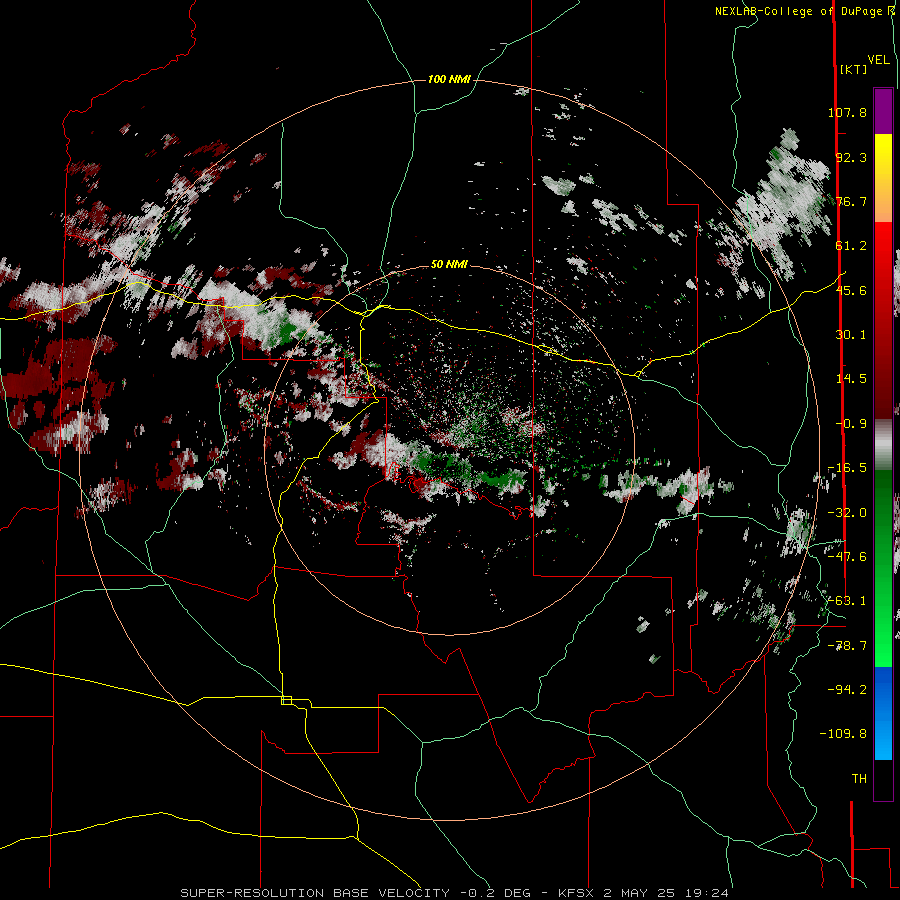Click the -78.7 velocity scale value

pyautogui.click(x=847, y=646)
